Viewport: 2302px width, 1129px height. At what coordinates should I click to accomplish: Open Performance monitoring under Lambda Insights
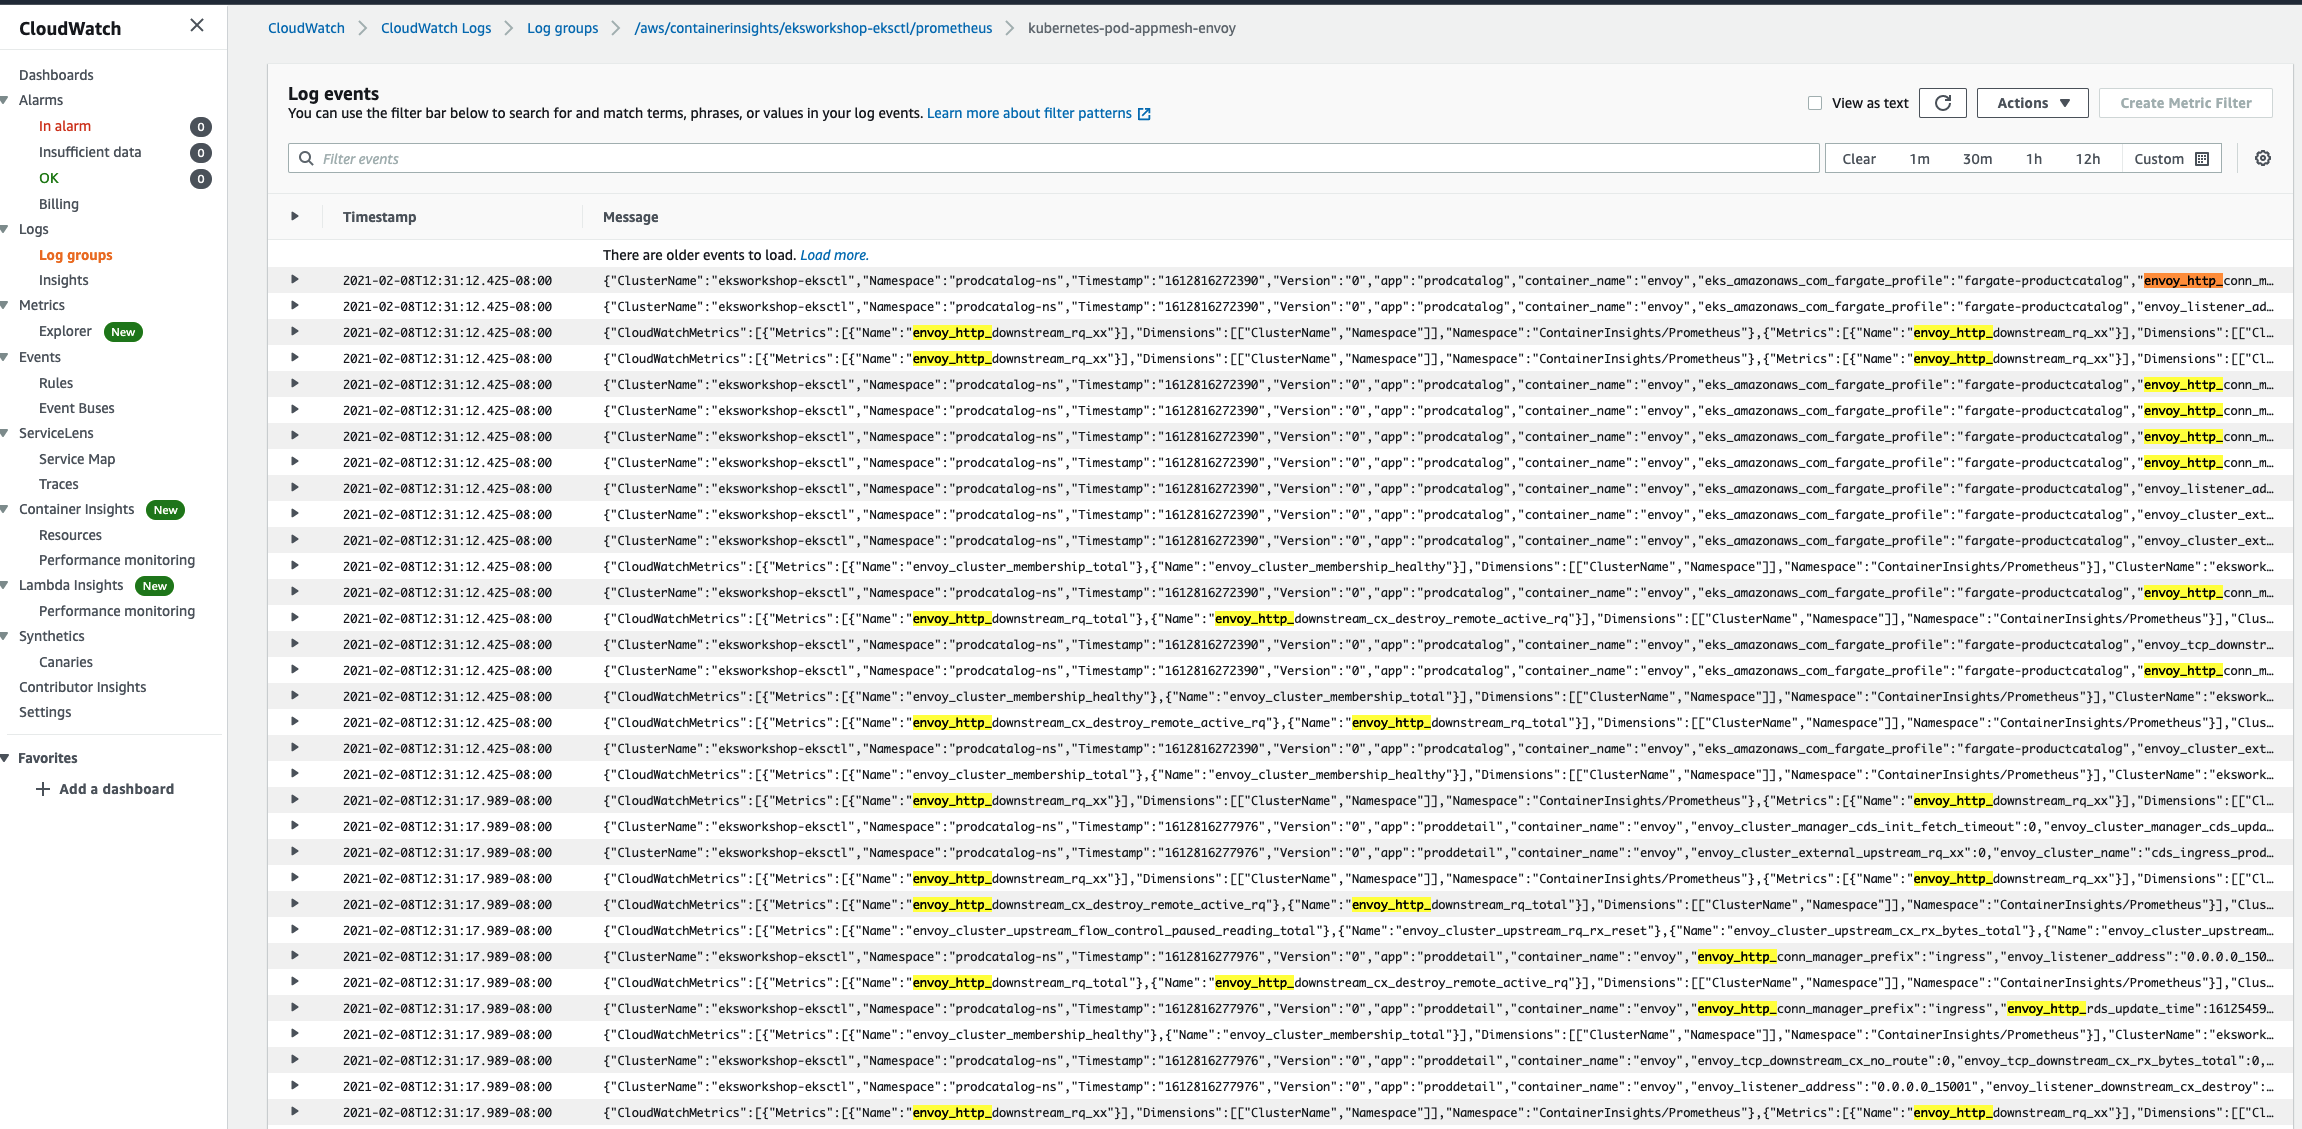click(117, 611)
